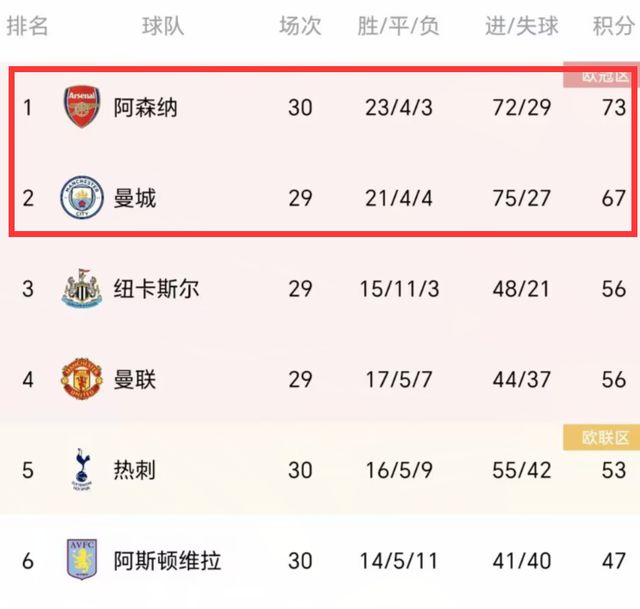
Task: Click the yellow 欧联区 badge
Action: coord(602,438)
